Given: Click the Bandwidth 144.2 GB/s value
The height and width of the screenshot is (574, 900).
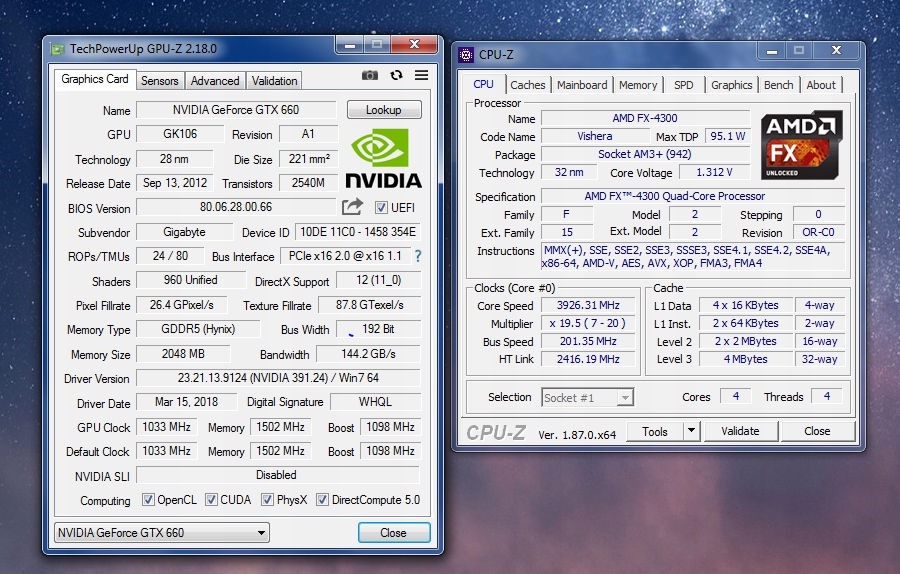Looking at the screenshot, I should 368,354.
